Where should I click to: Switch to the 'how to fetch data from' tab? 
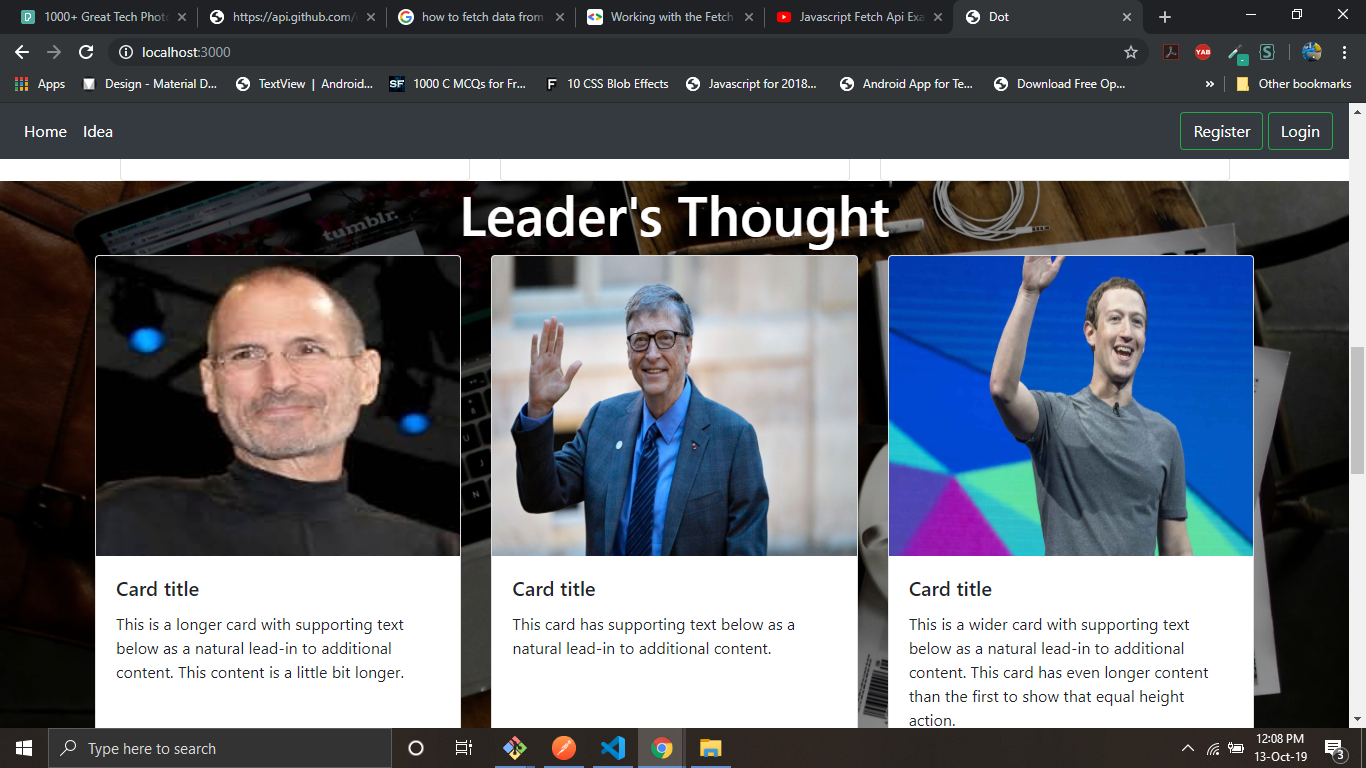coord(479,17)
